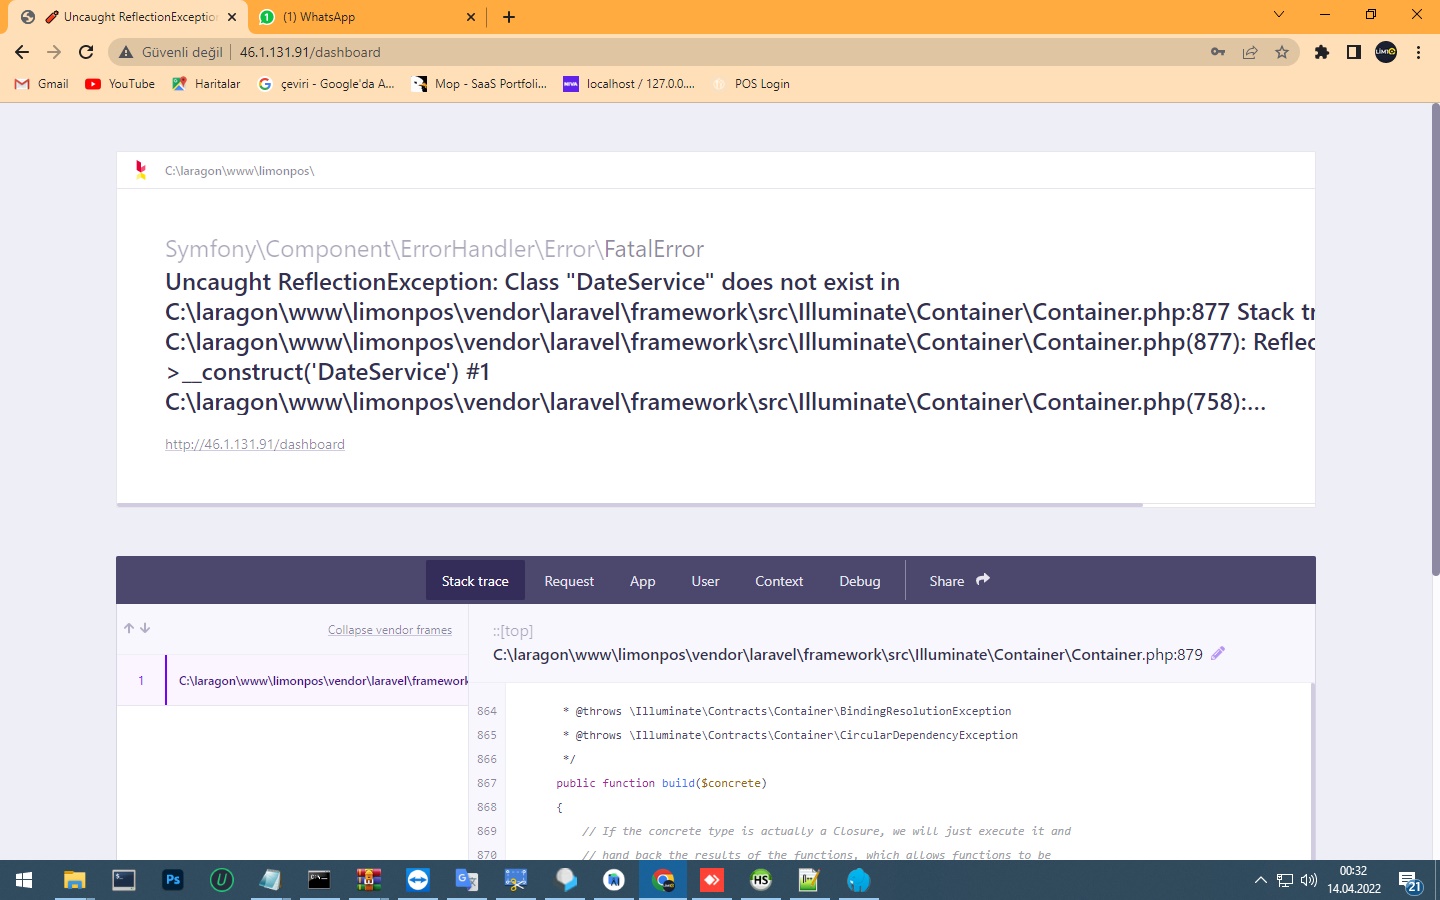Toggle the Chrome side panel
The image size is (1440, 900).
pyautogui.click(x=1352, y=52)
